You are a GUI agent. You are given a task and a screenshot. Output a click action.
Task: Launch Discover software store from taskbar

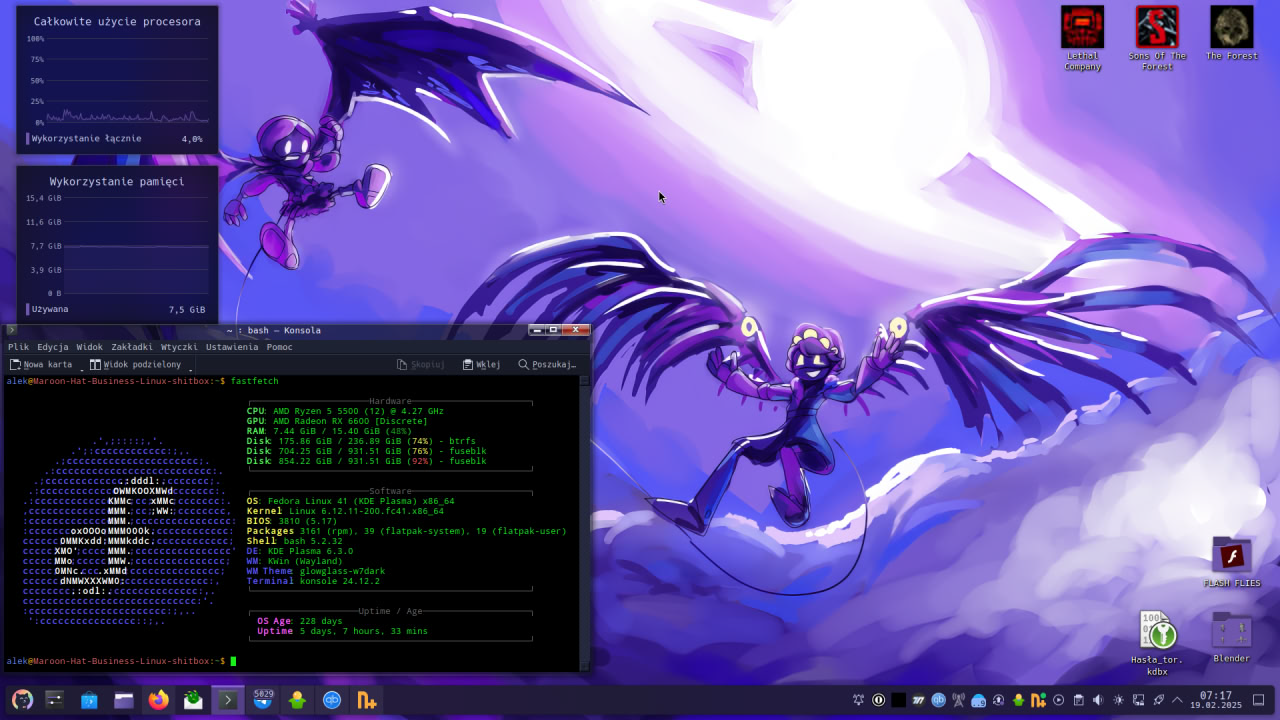click(89, 700)
